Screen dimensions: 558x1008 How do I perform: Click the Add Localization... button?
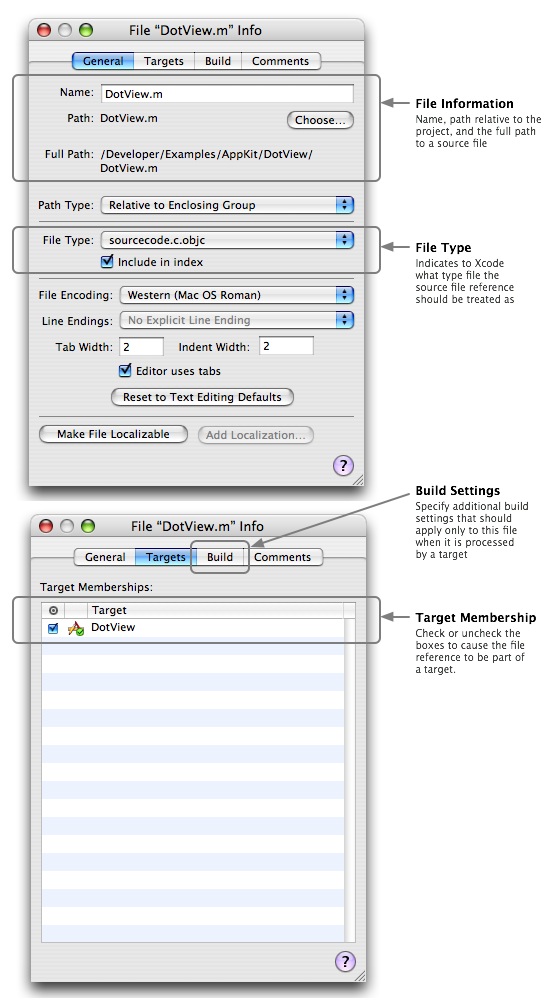click(256, 435)
